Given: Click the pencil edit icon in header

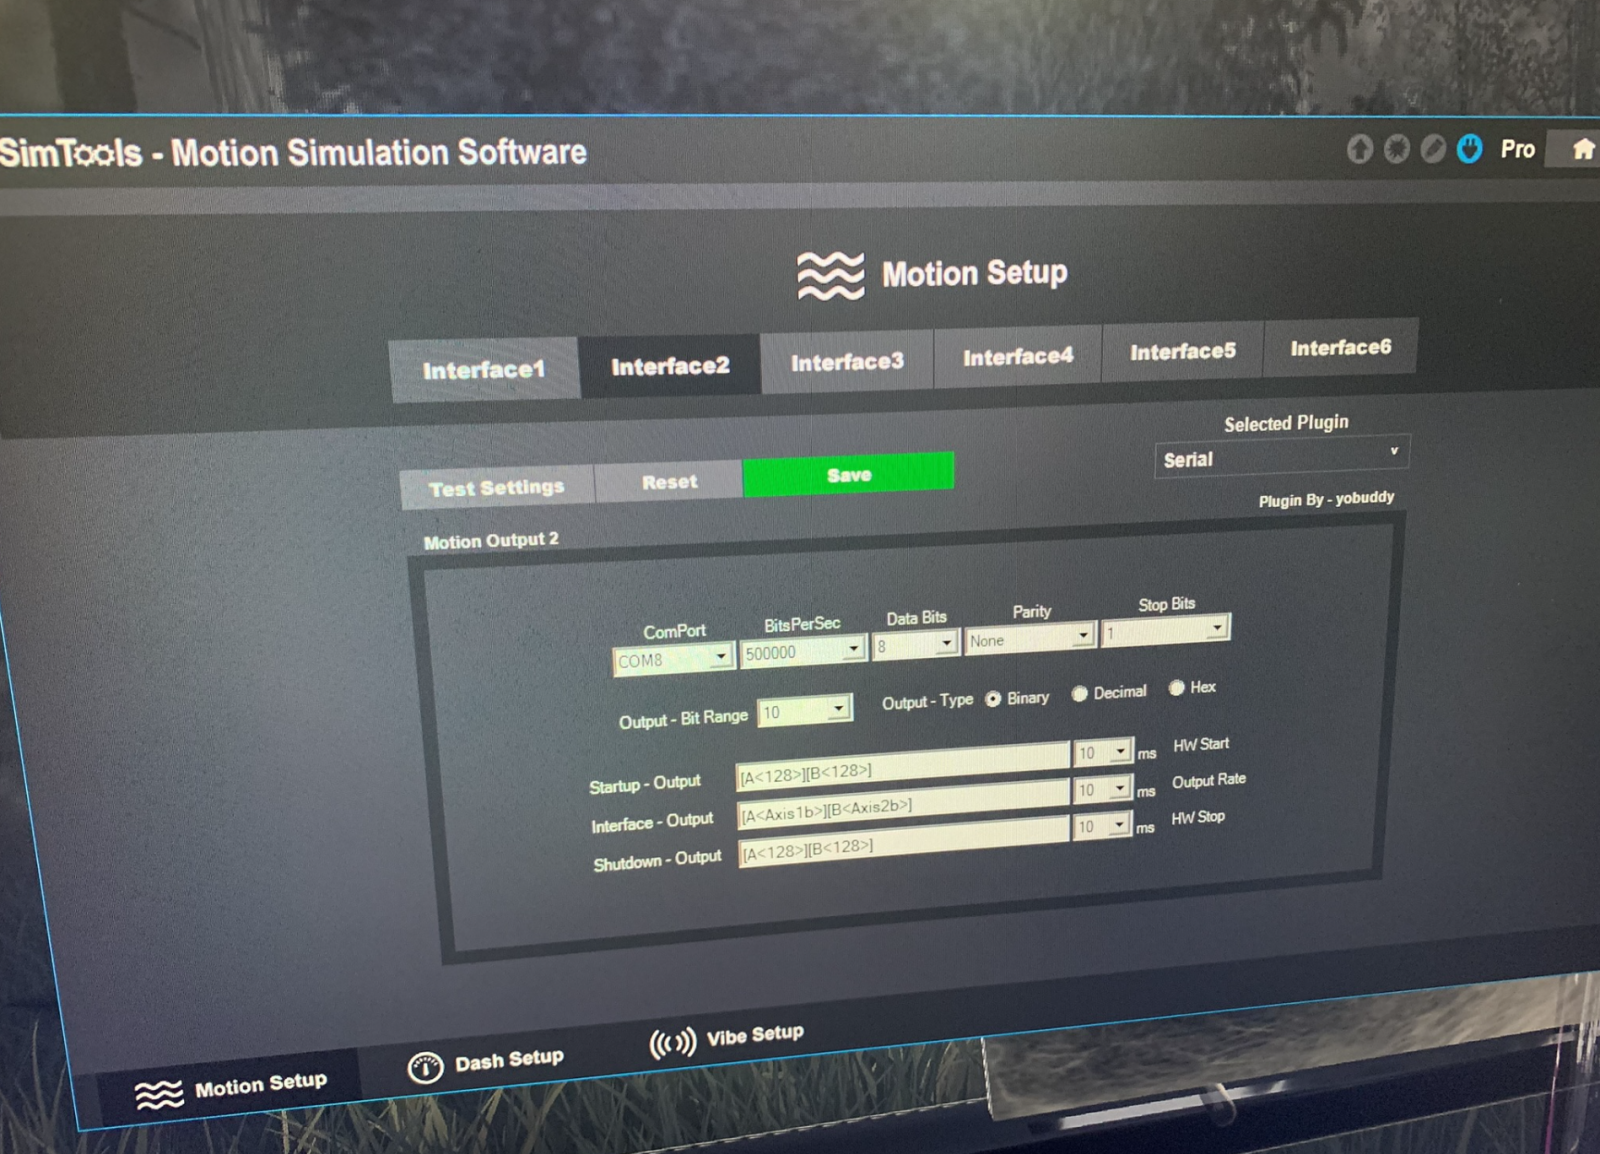Looking at the screenshot, I should tap(1433, 149).
